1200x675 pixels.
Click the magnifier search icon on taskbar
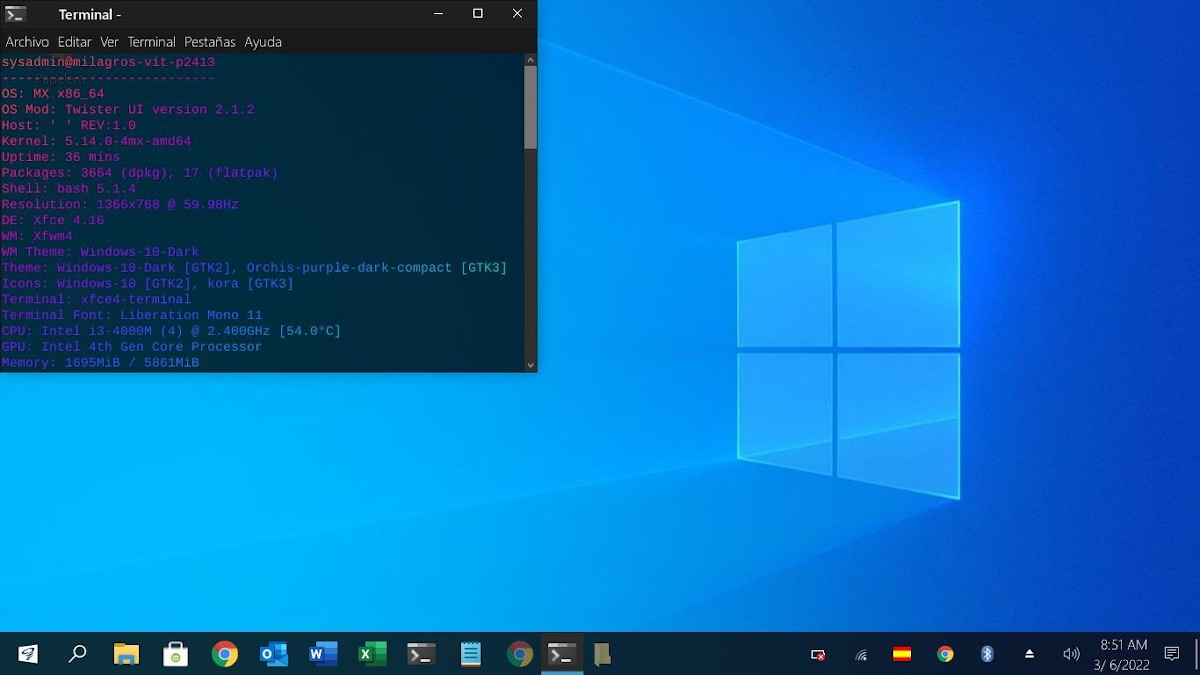click(77, 654)
